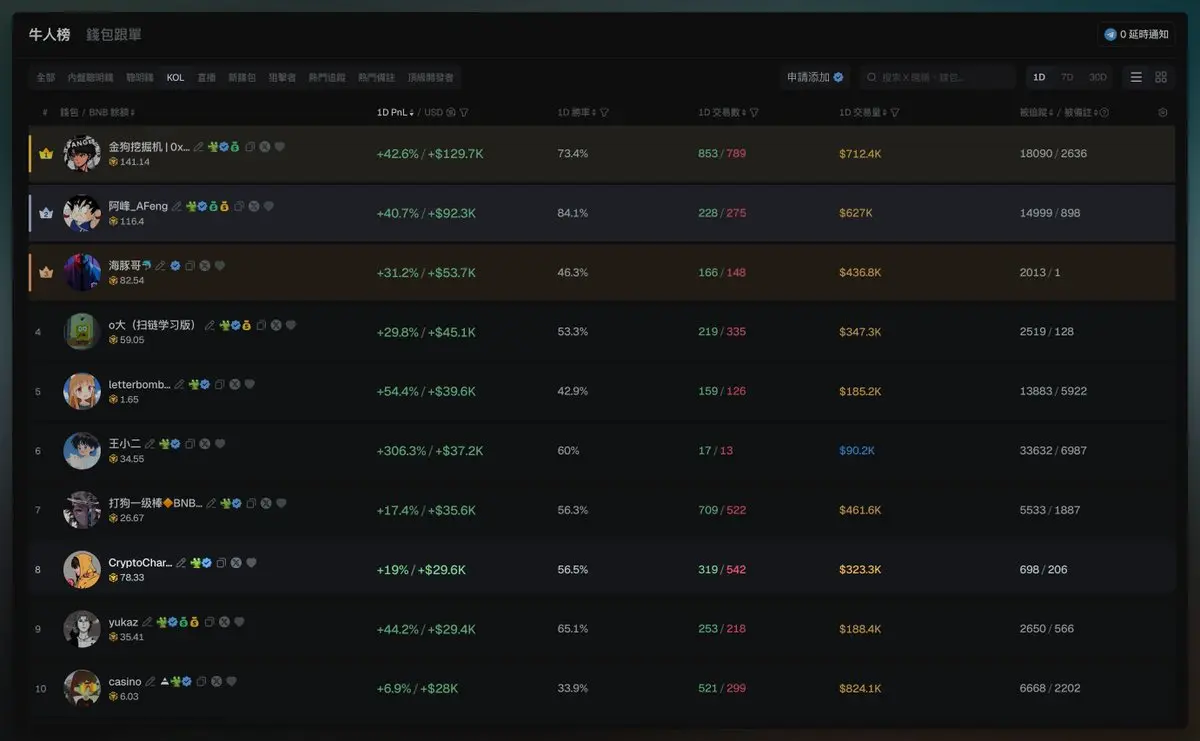Open 0 延時通知 button
This screenshot has height=741, width=1200.
click(x=1136, y=34)
